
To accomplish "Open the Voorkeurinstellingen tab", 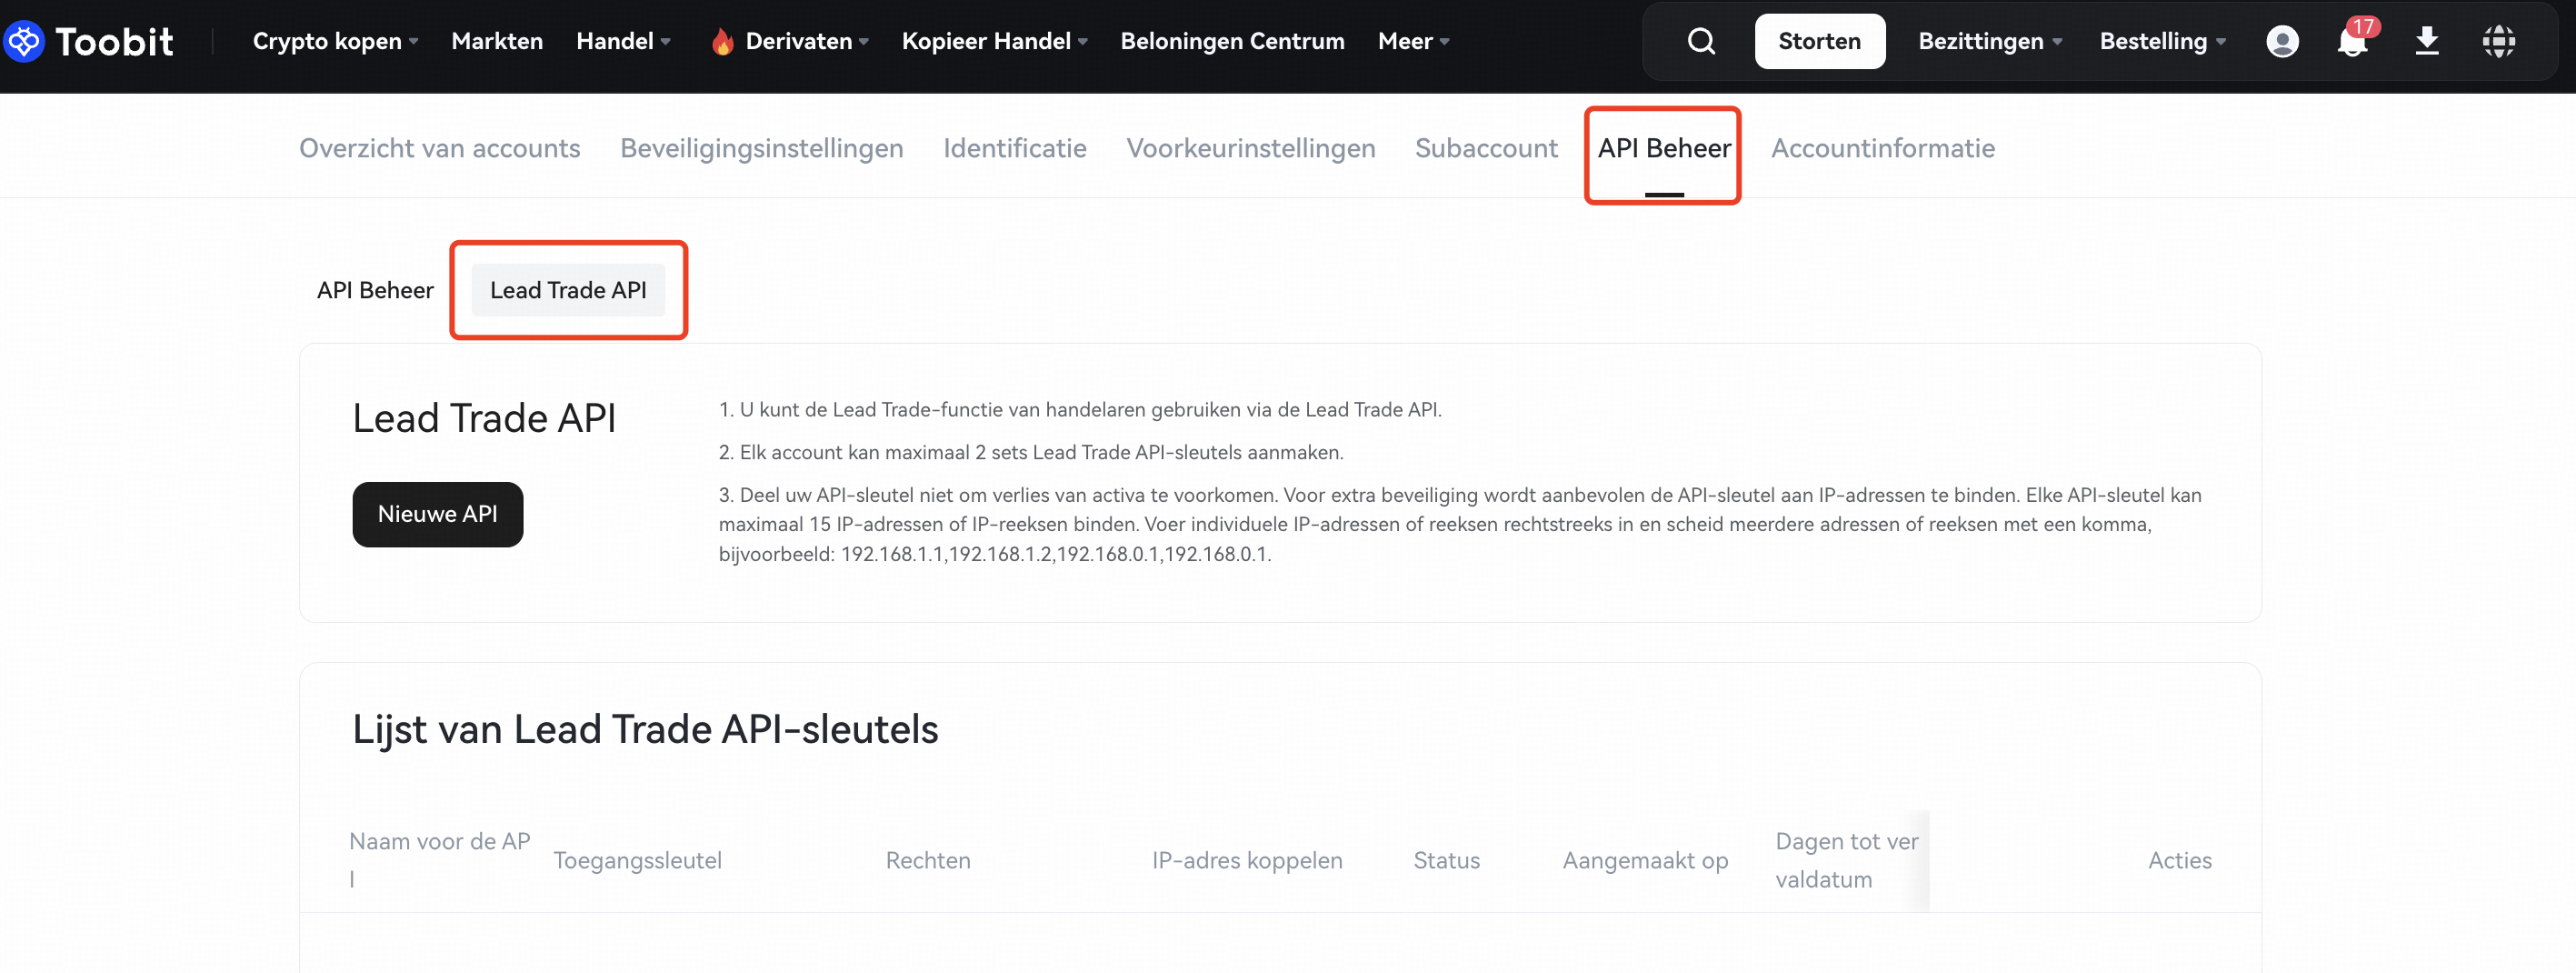I will (x=1250, y=148).
